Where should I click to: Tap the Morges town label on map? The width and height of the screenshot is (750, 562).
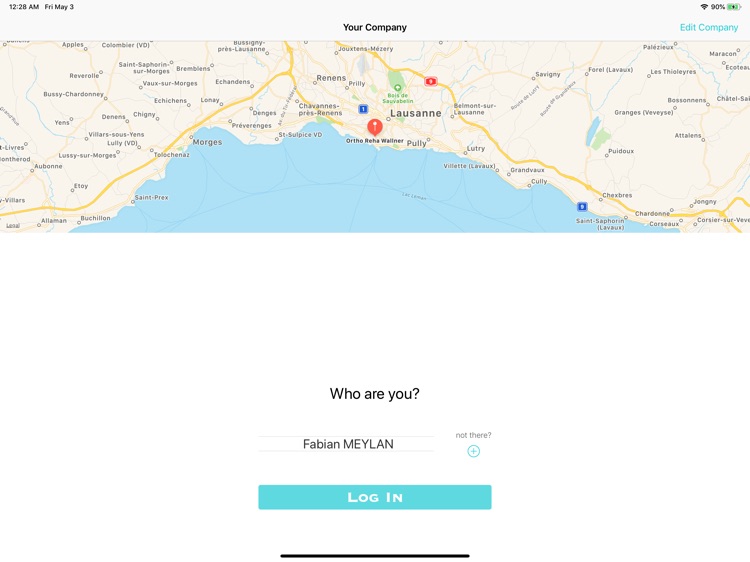(x=208, y=142)
